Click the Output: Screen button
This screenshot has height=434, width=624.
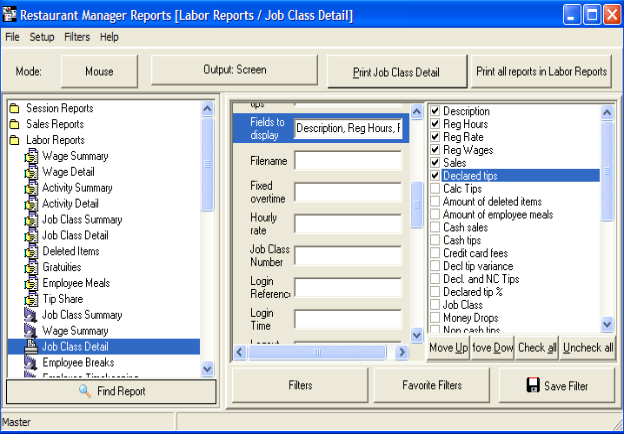[234, 70]
